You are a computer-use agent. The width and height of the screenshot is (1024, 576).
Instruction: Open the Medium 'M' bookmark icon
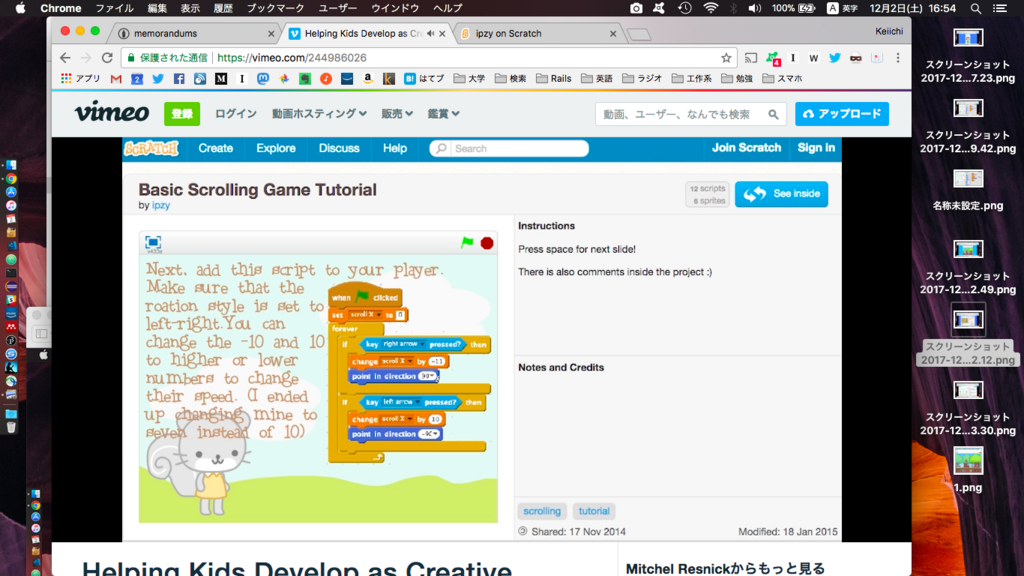tap(221, 78)
